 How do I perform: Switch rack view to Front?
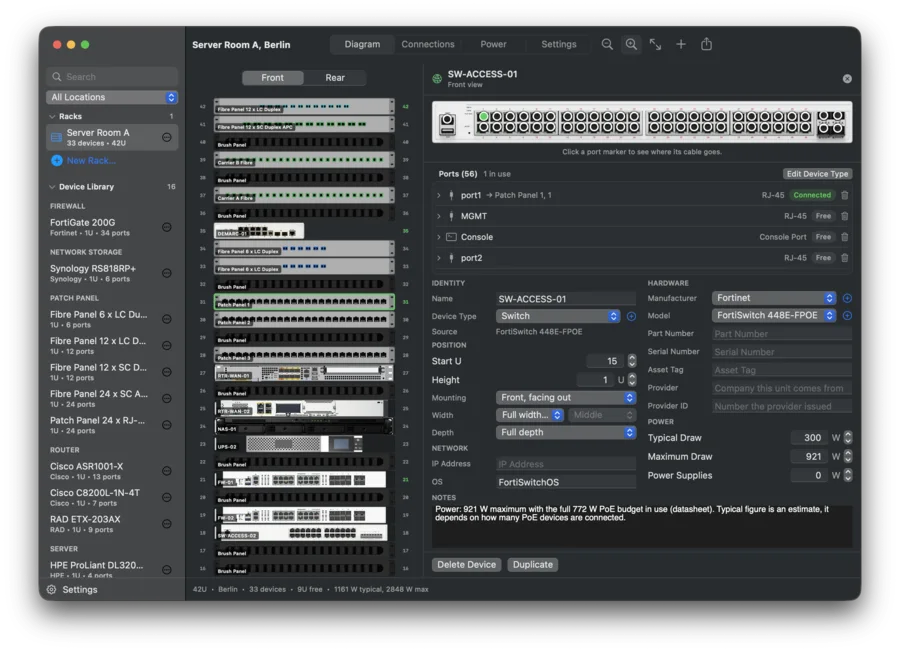[273, 77]
